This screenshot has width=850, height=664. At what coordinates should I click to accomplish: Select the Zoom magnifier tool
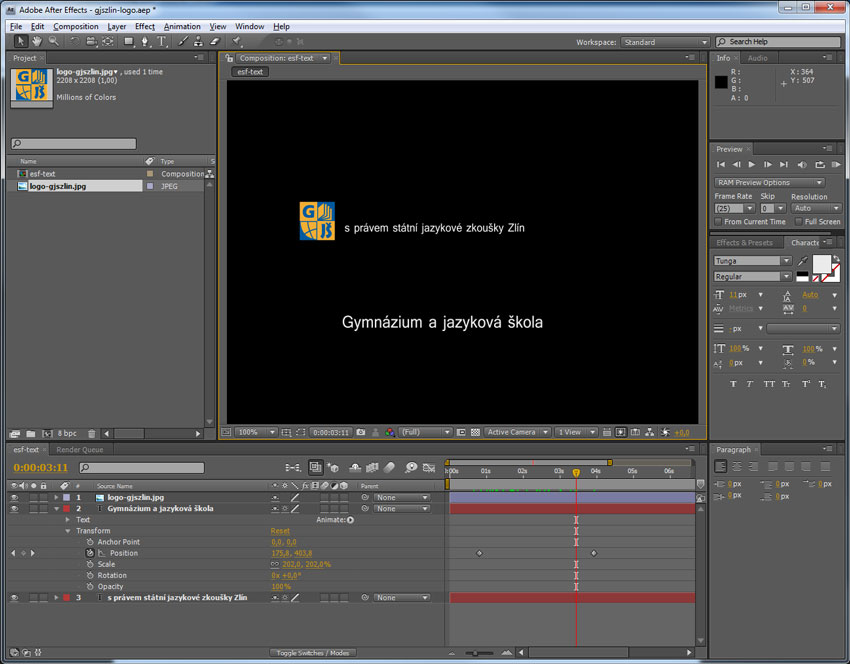[54, 41]
